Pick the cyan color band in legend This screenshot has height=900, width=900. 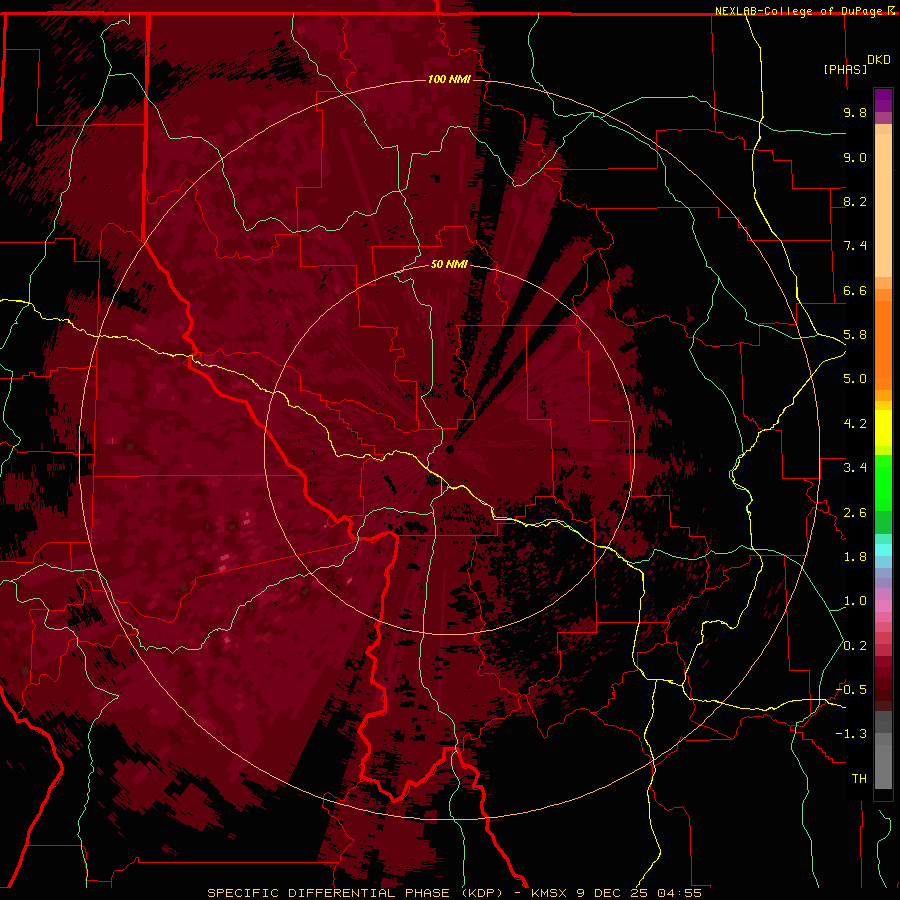[x=883, y=549]
